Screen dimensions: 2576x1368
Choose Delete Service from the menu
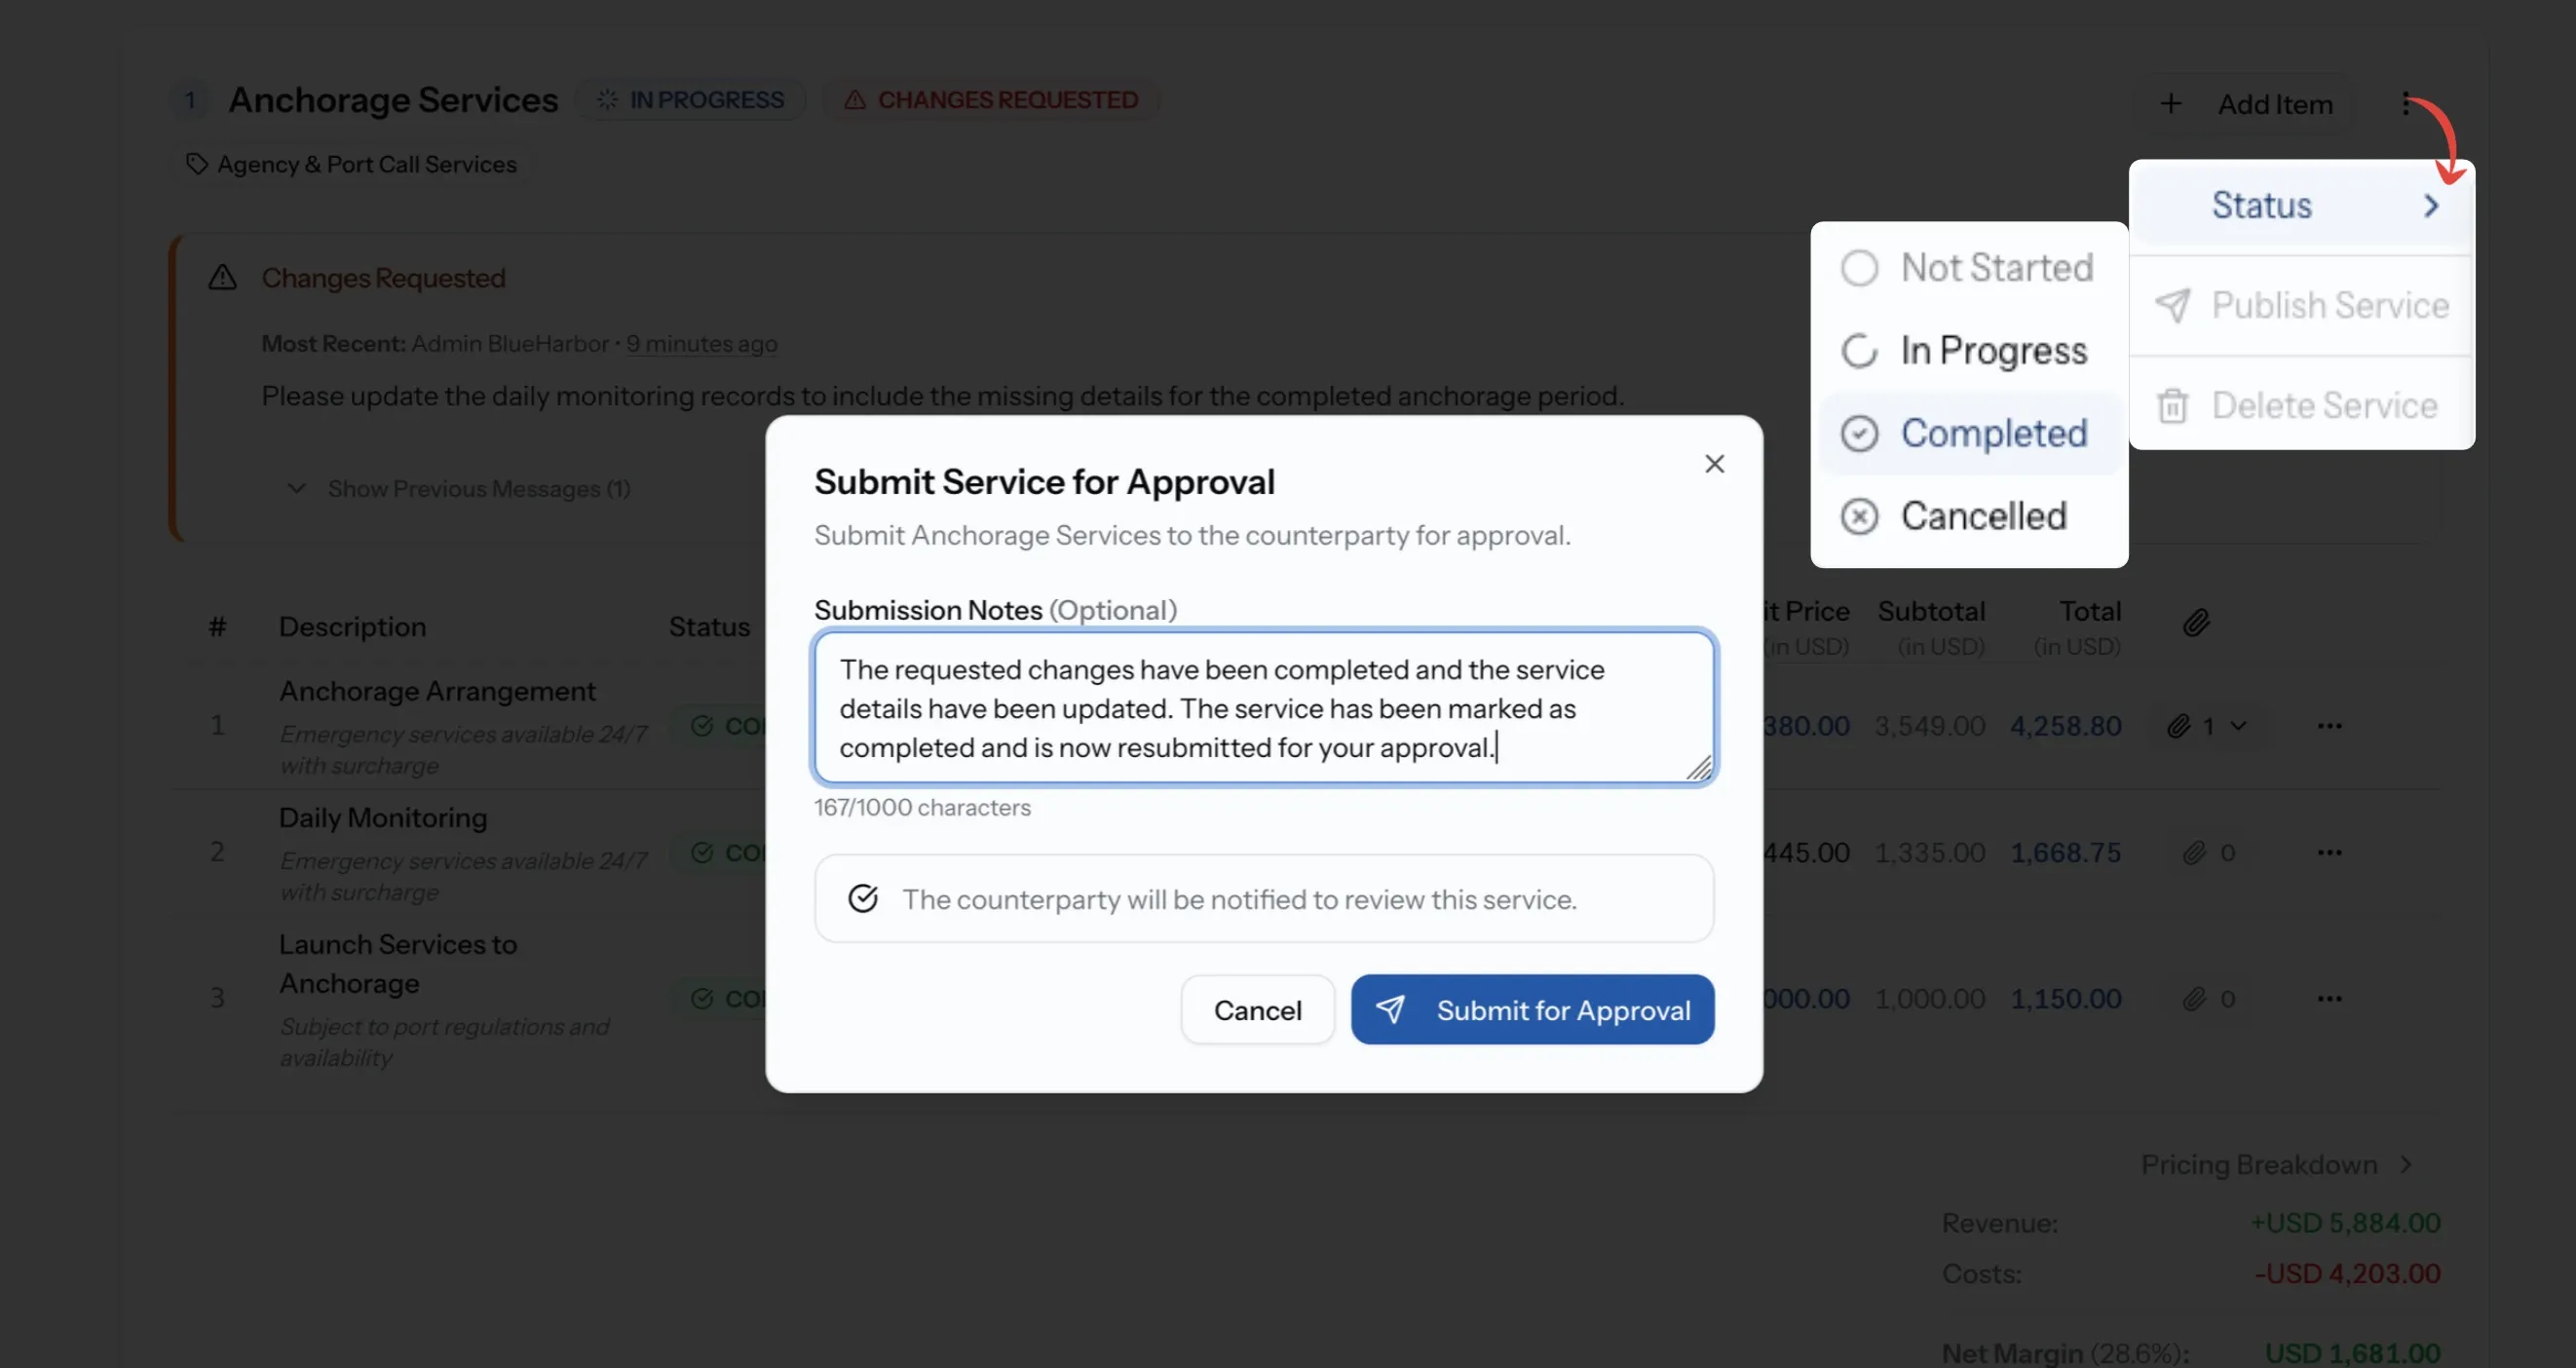tap(2301, 405)
